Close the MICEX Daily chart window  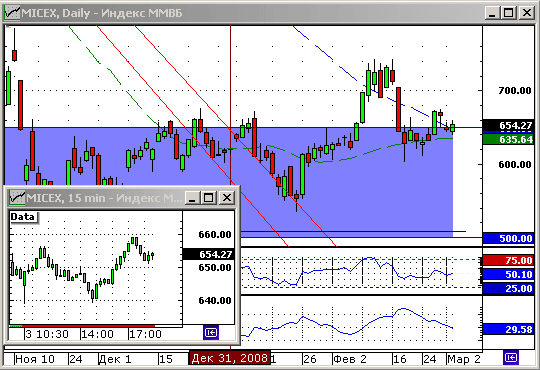[527, 13]
